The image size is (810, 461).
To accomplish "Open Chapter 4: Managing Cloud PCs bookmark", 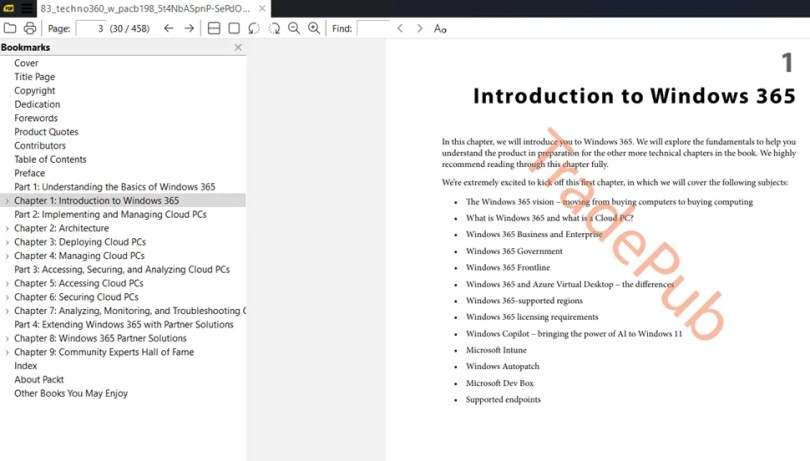I will point(80,256).
